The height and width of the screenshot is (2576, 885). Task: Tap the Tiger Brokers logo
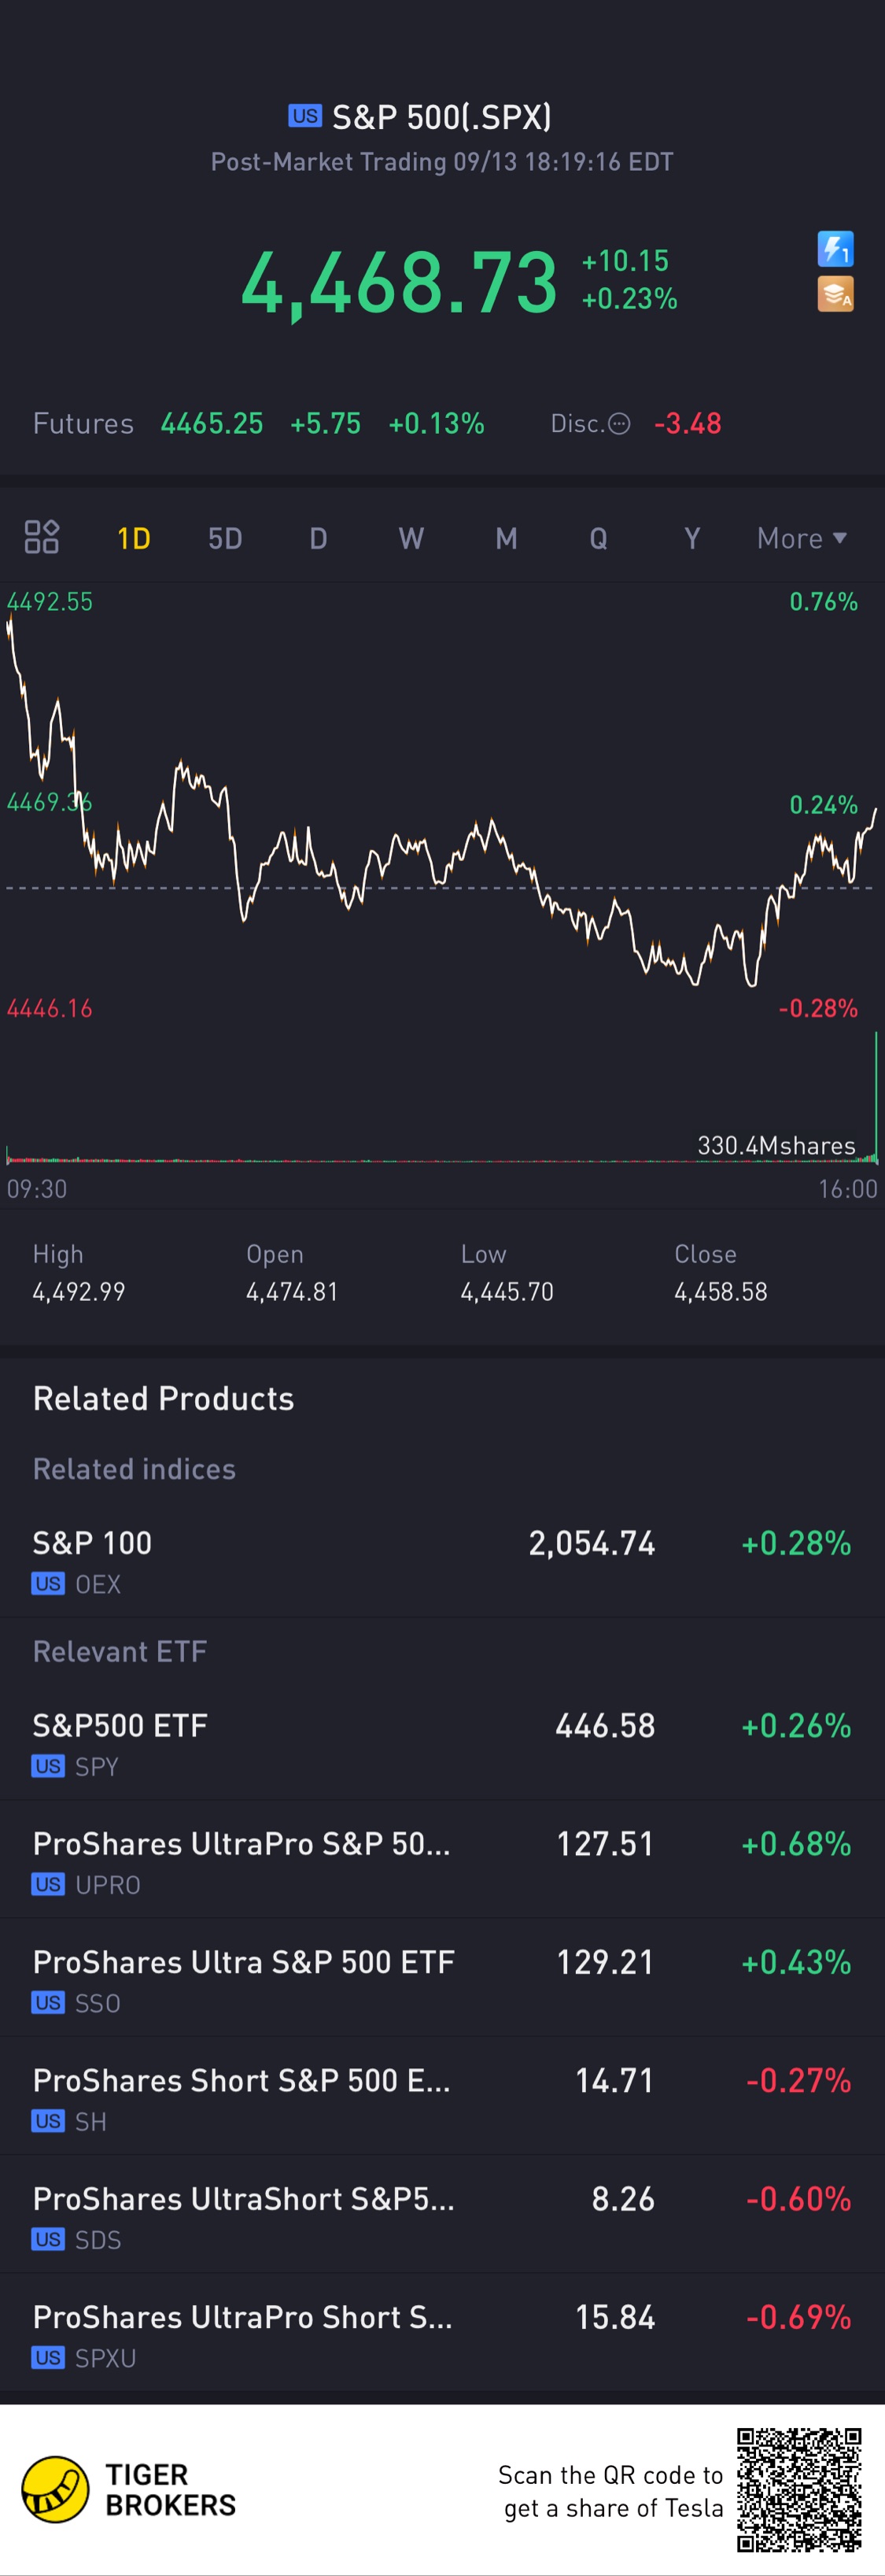[x=56, y=2489]
